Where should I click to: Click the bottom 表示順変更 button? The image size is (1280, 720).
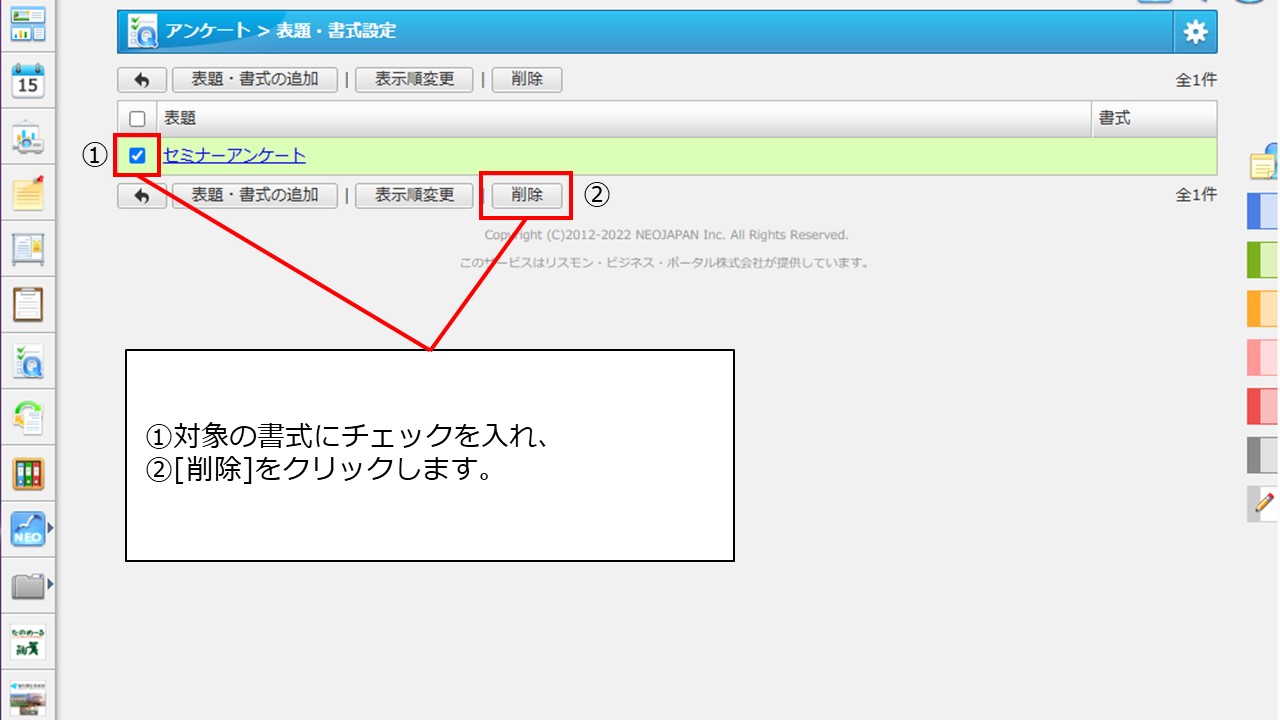[414, 196]
